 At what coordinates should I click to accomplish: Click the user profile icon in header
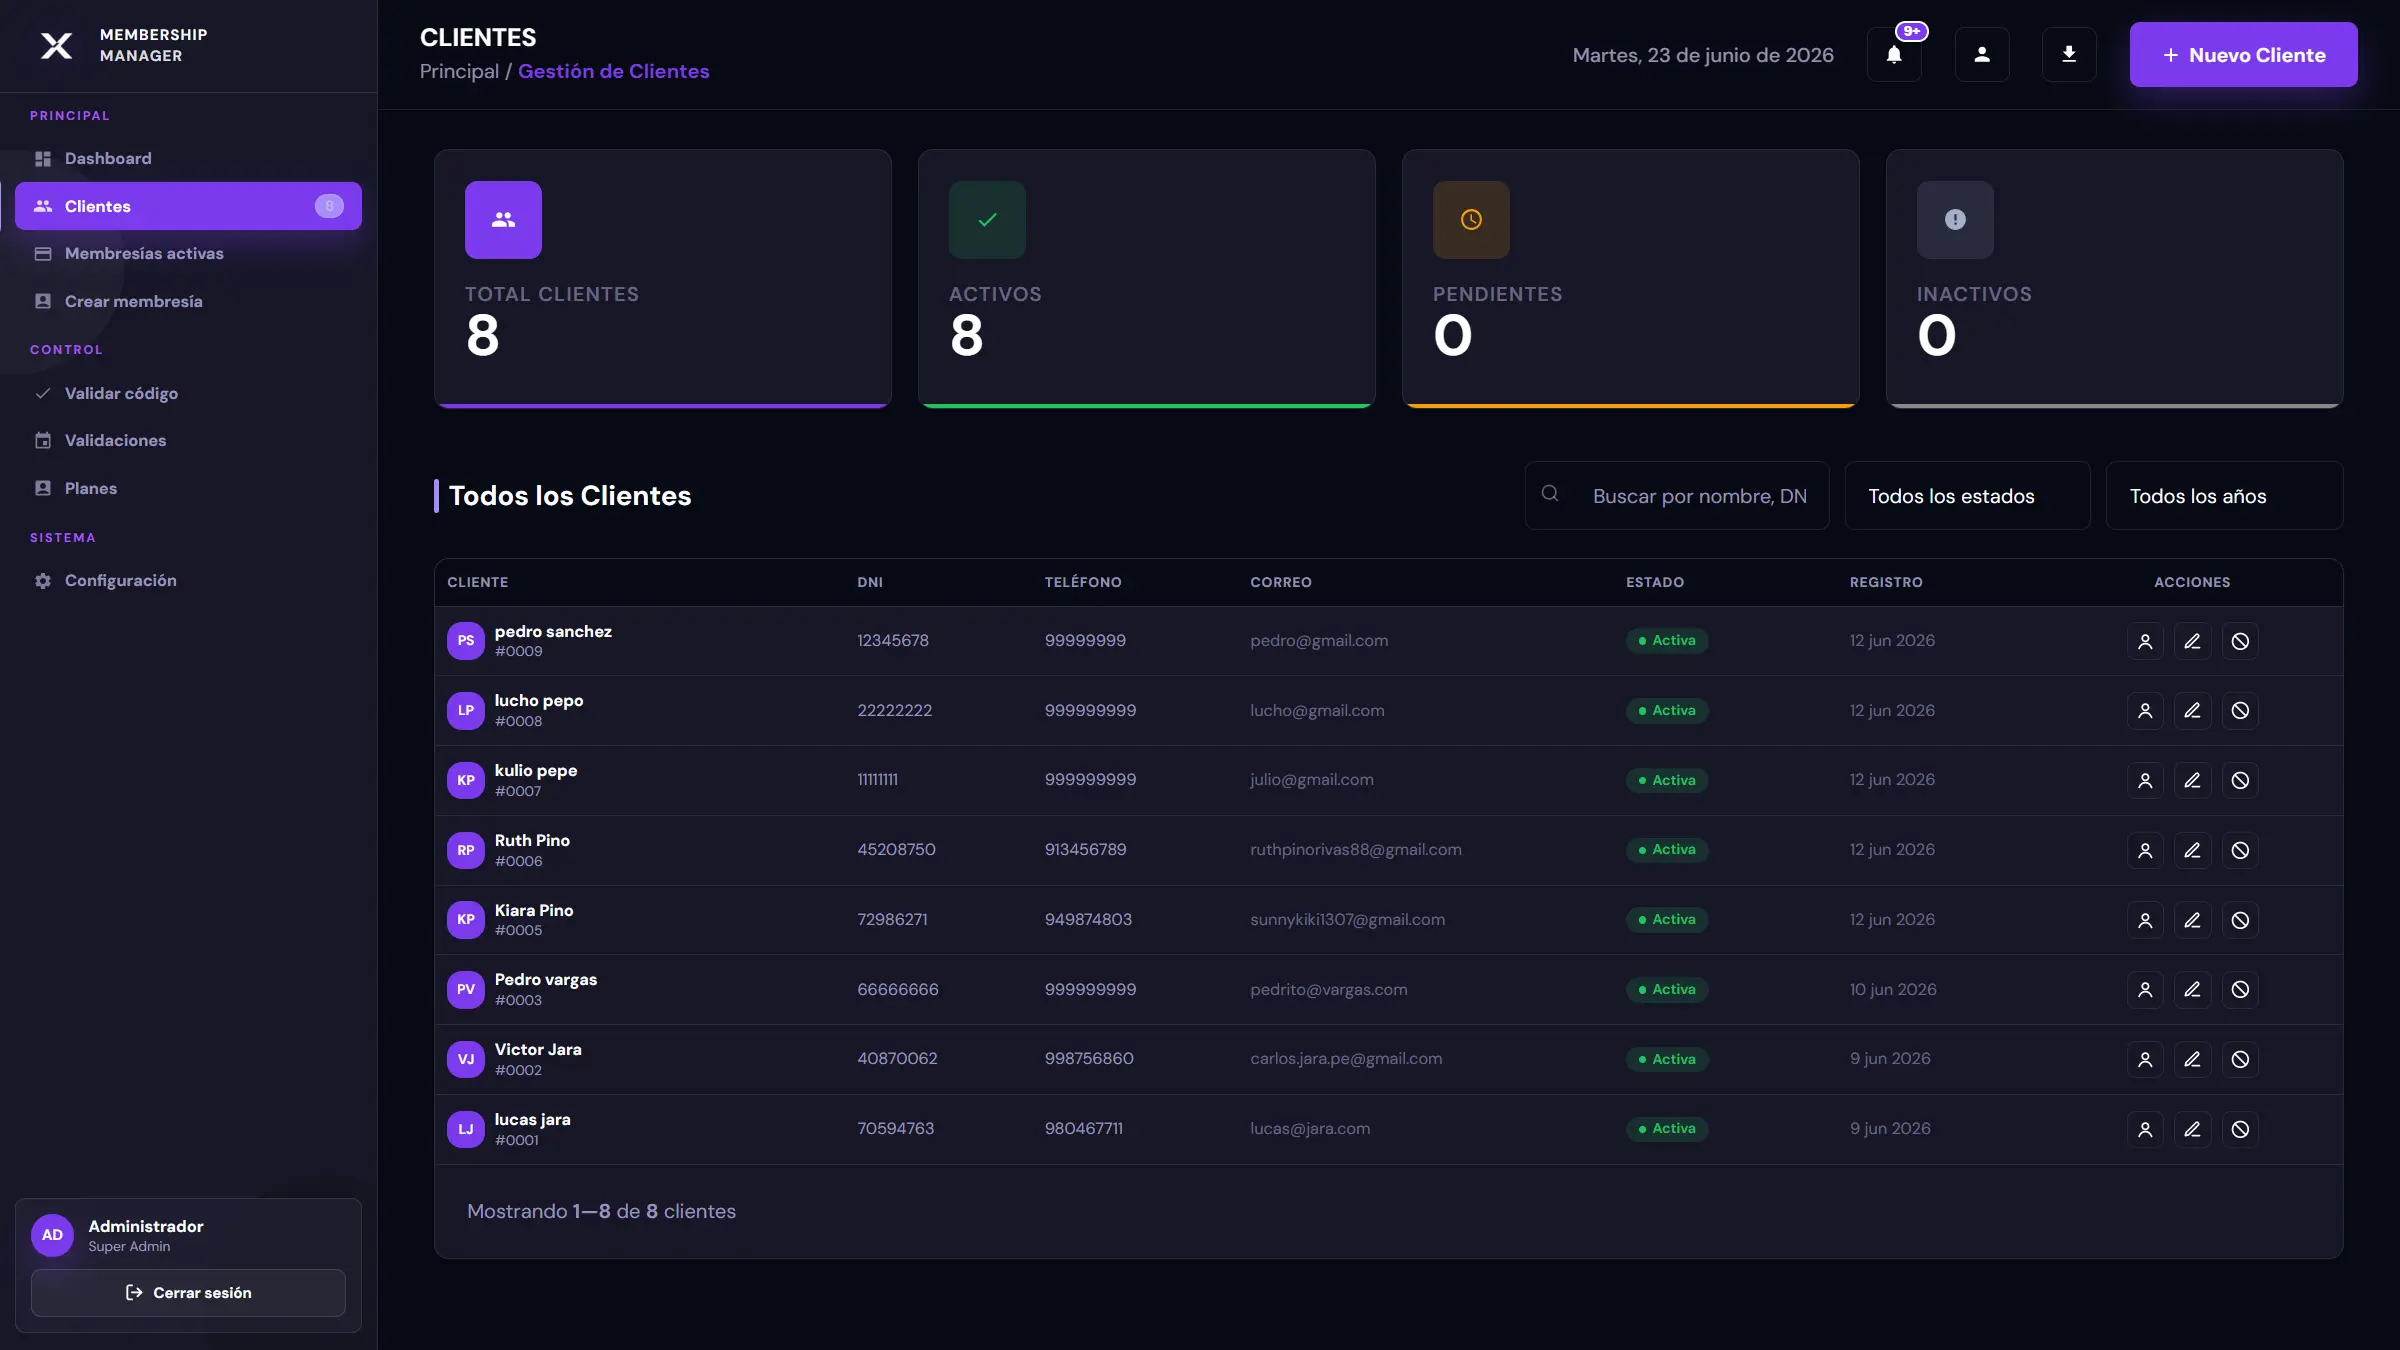[1982, 55]
